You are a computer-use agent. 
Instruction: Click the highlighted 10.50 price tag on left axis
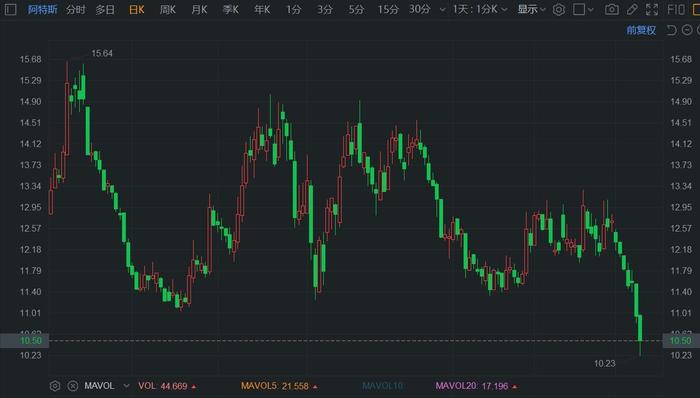coord(25,341)
